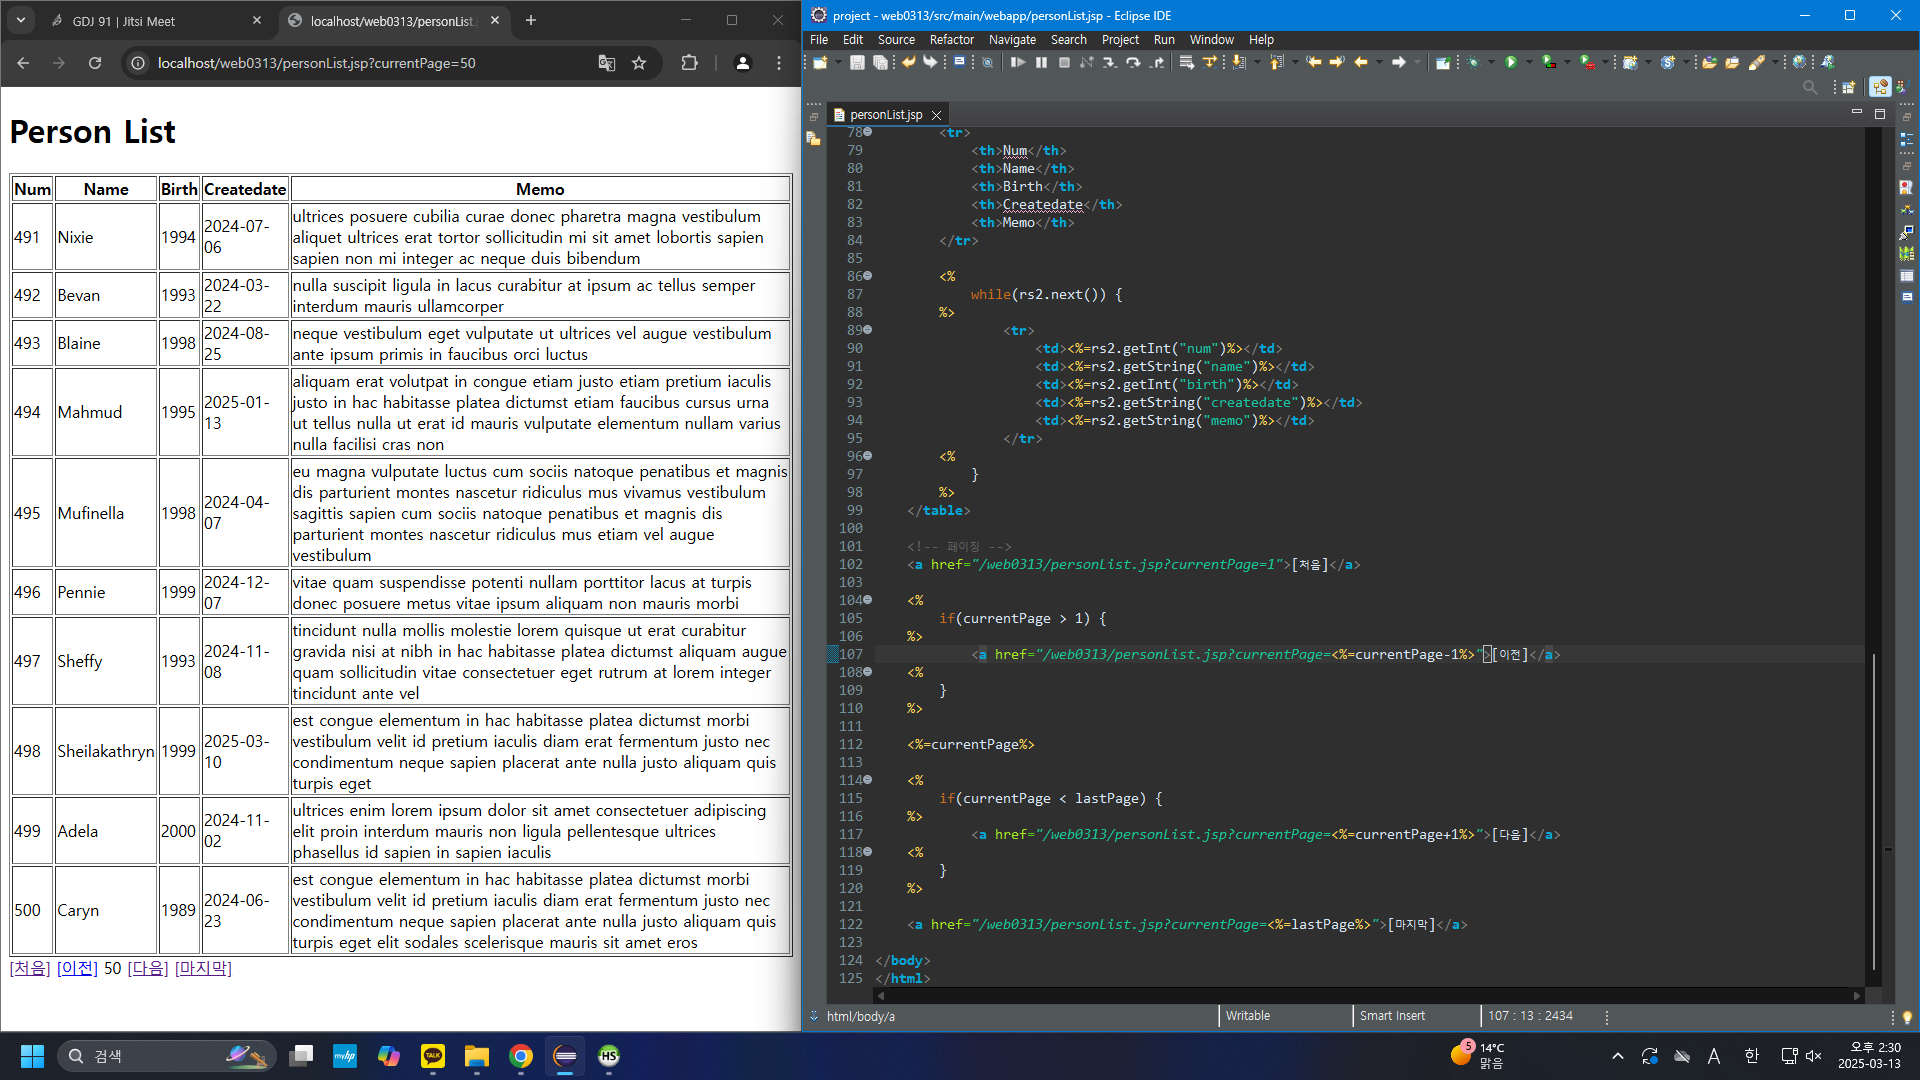Toggle fold marker at line 114

coord(868,780)
